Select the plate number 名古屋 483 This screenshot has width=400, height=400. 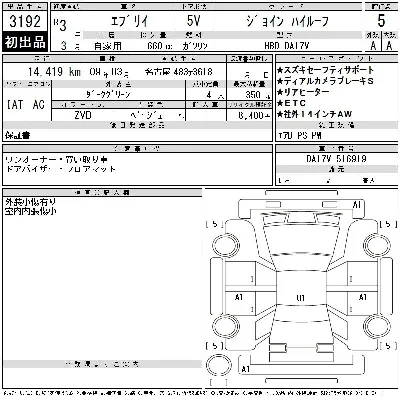click(179, 72)
